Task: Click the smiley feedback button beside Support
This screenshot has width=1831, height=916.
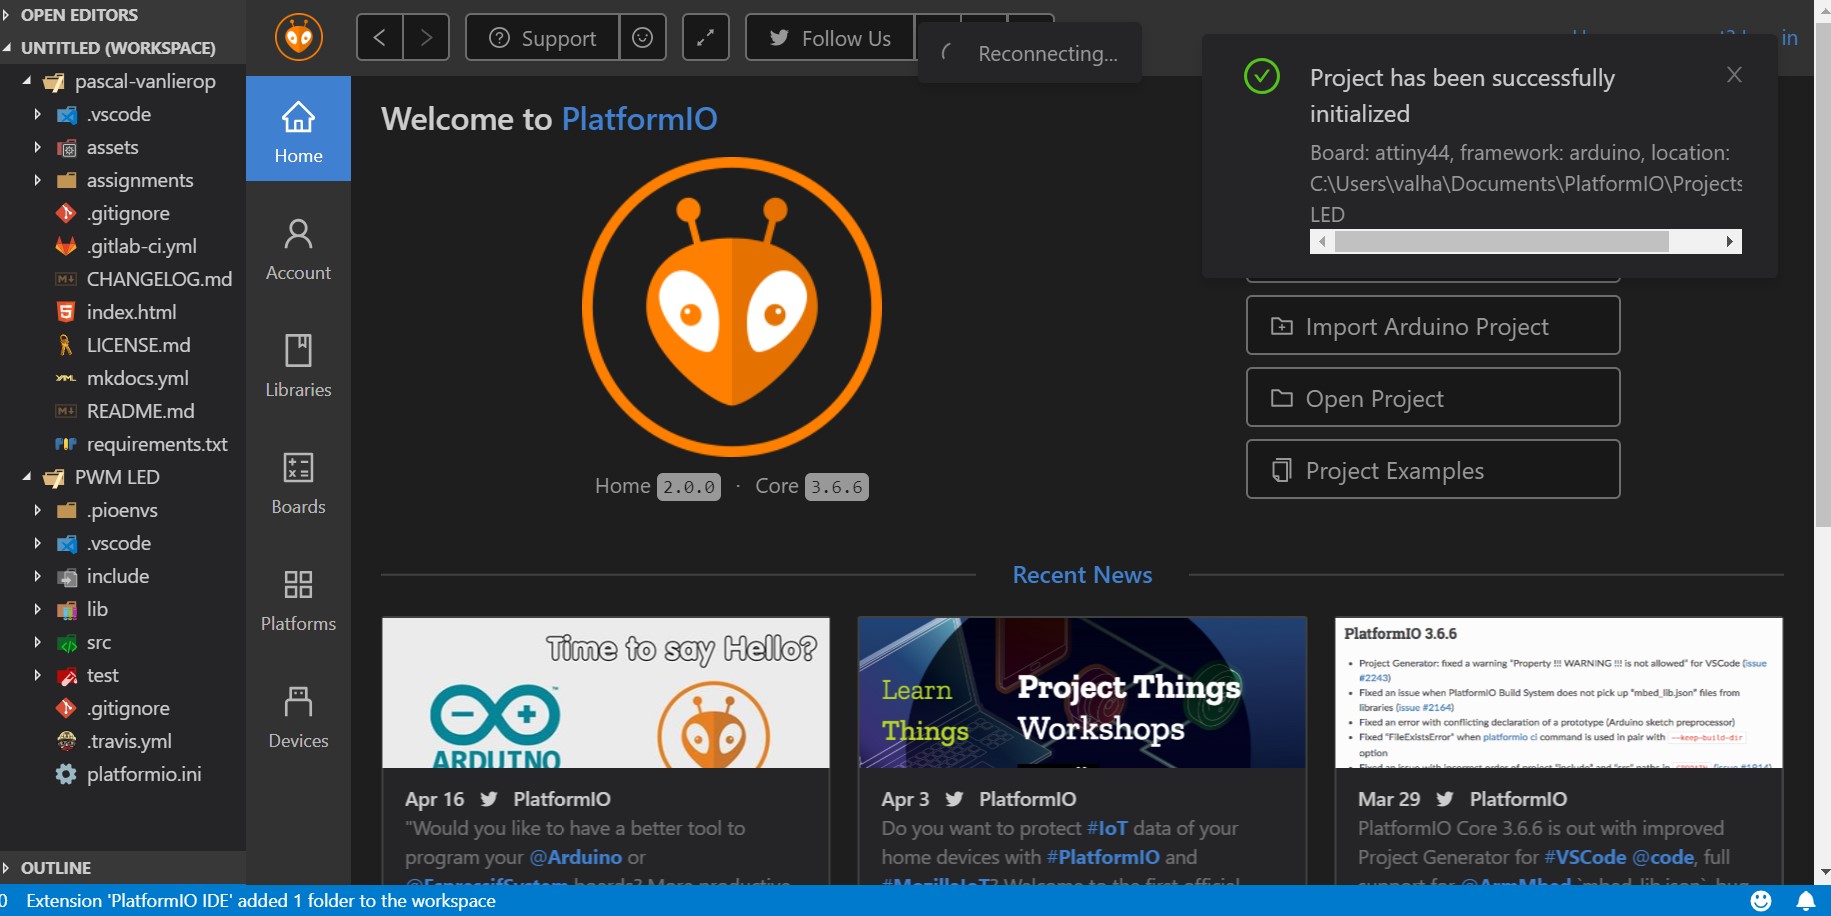Action: point(643,38)
